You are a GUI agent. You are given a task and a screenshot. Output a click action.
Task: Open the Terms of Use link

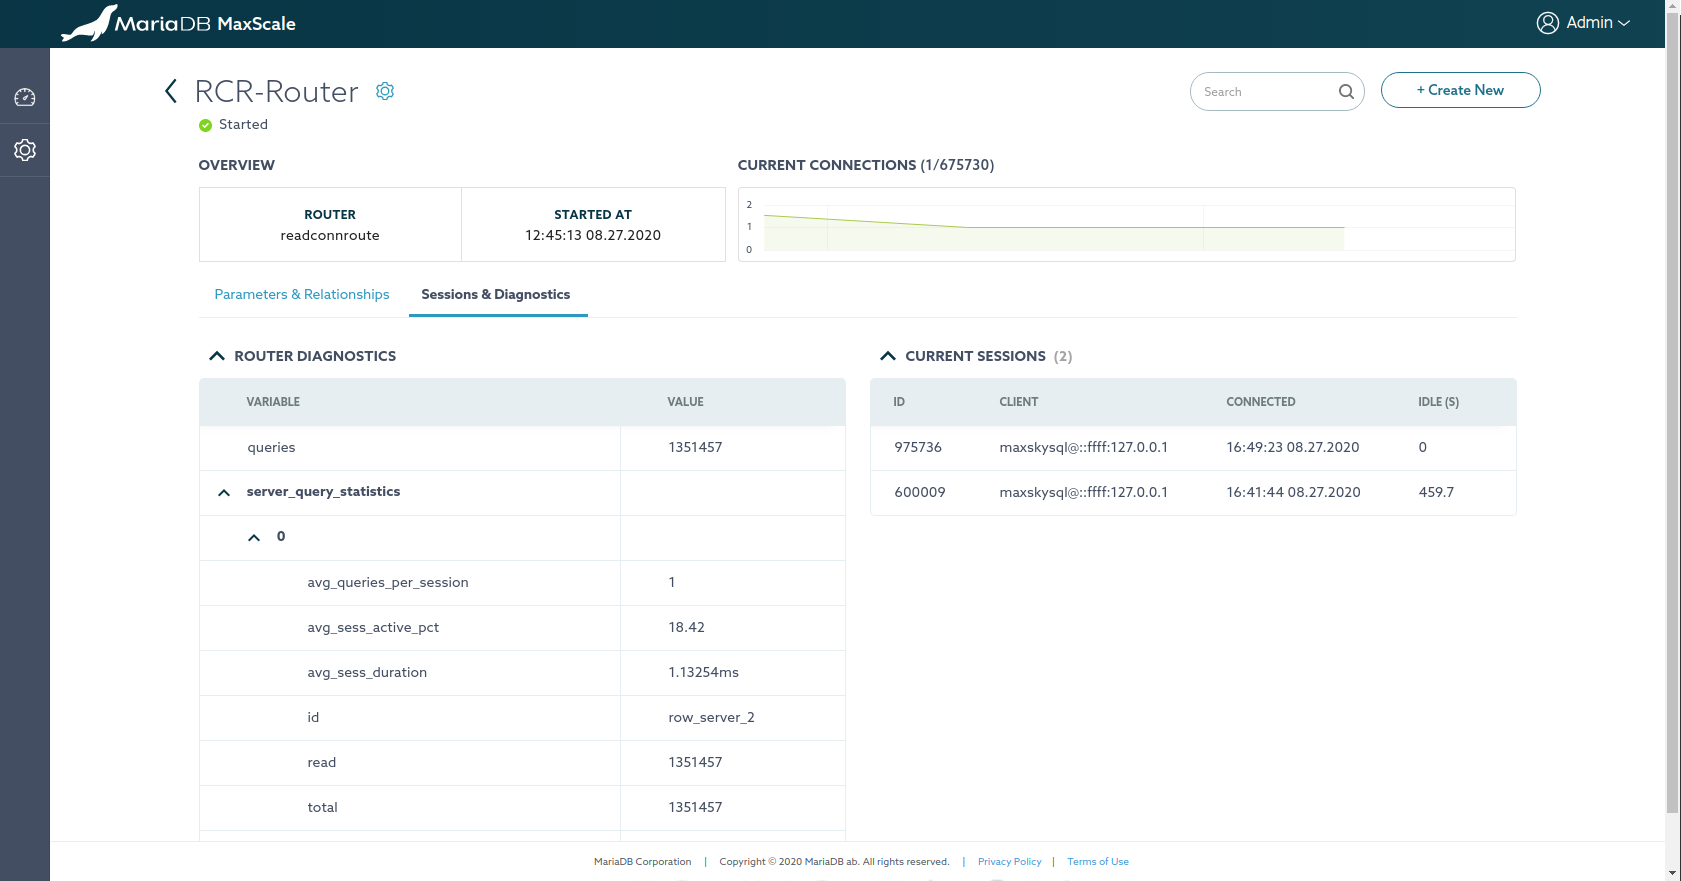pyautogui.click(x=1097, y=862)
